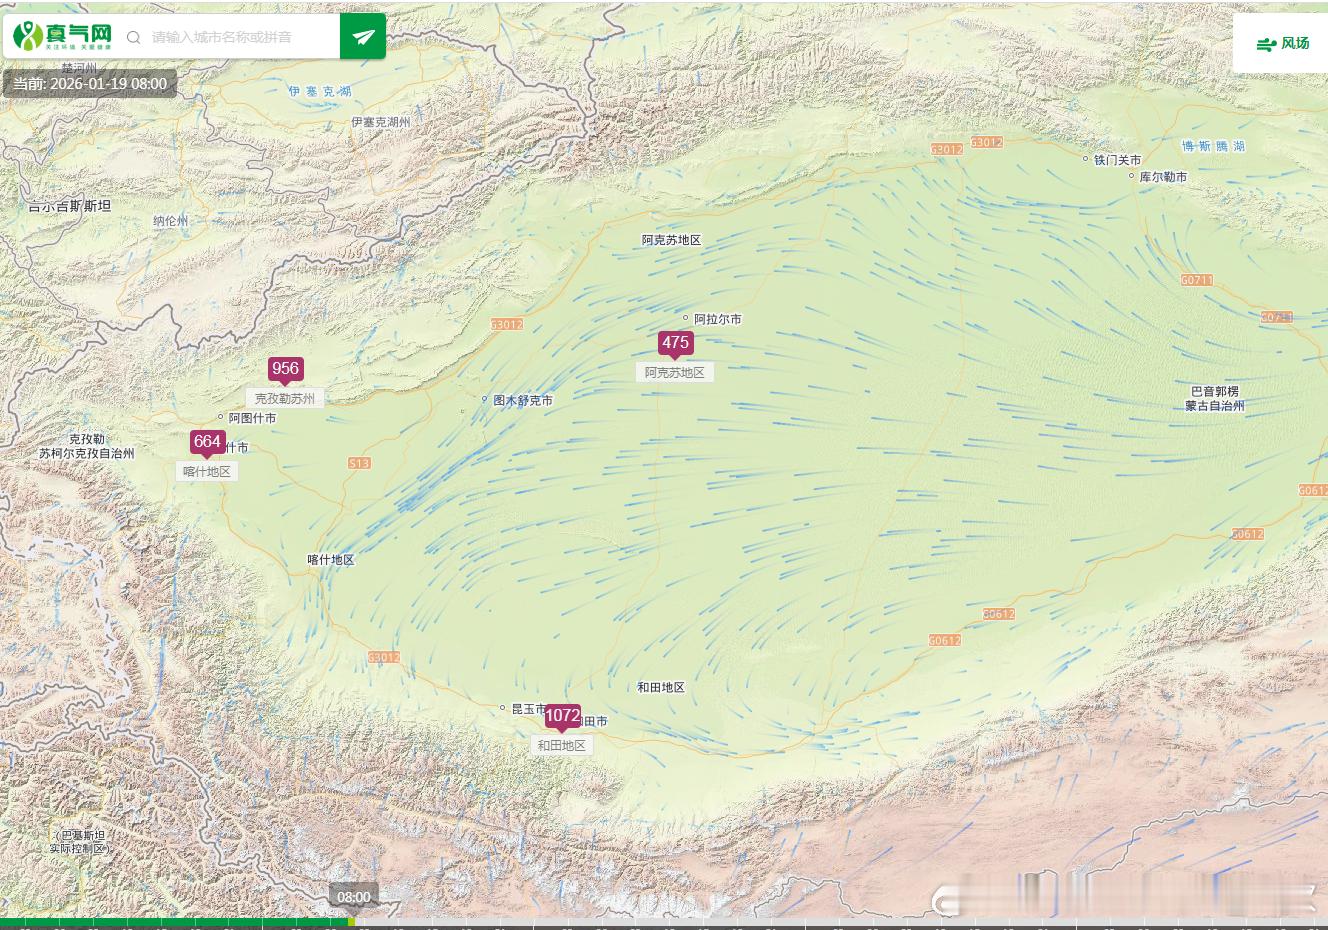Click the 08:00 timeline tooltip
The height and width of the screenshot is (930, 1328).
[353, 897]
